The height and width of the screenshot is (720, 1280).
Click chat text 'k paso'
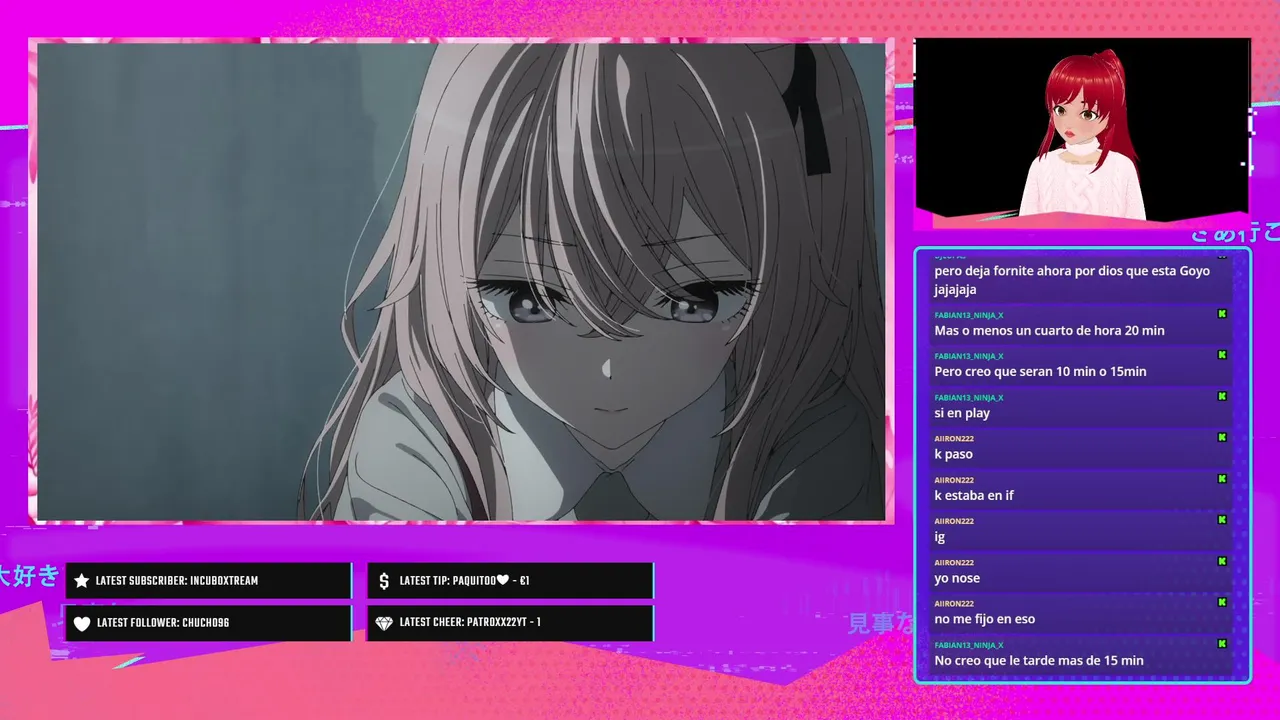pos(953,454)
